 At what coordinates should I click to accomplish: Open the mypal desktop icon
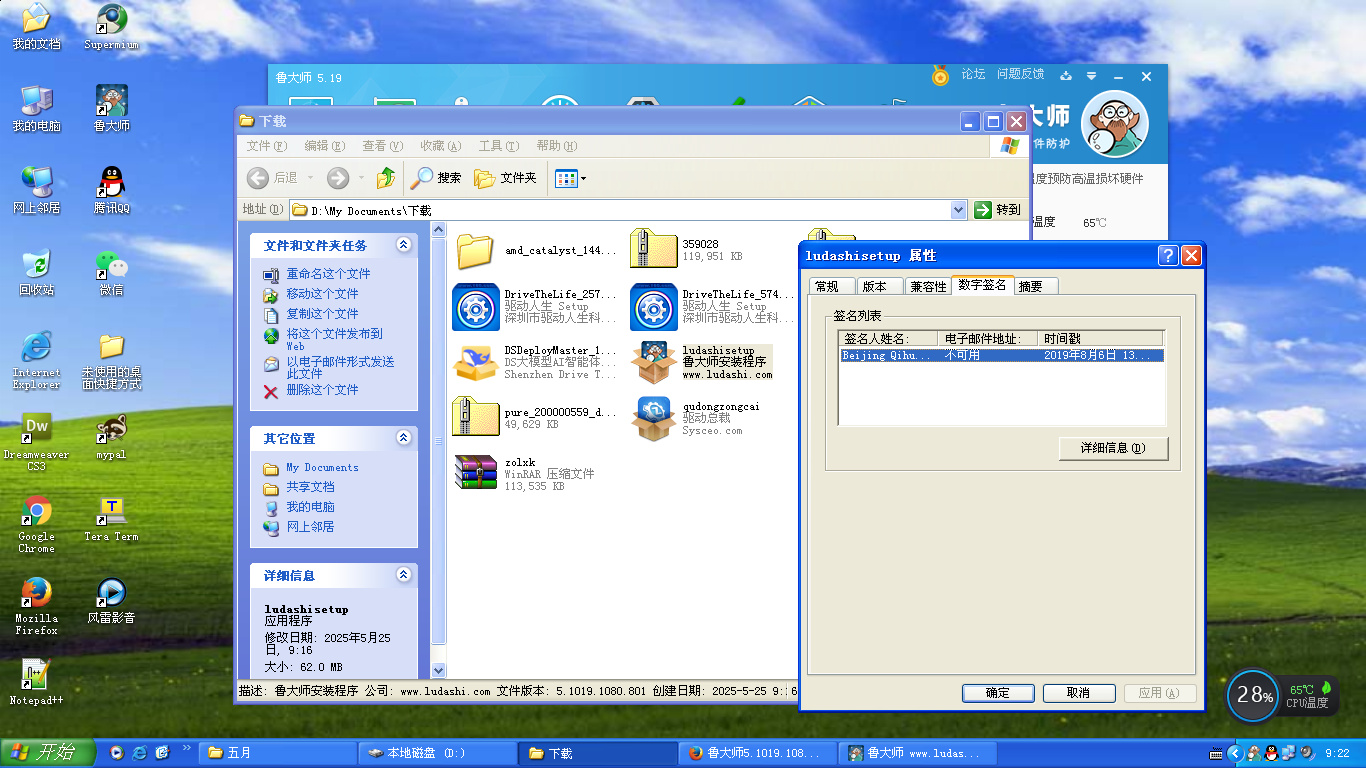click(x=112, y=436)
